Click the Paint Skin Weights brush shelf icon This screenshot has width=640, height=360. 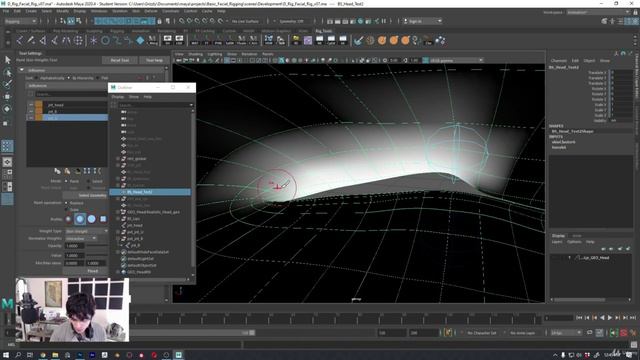358,40
